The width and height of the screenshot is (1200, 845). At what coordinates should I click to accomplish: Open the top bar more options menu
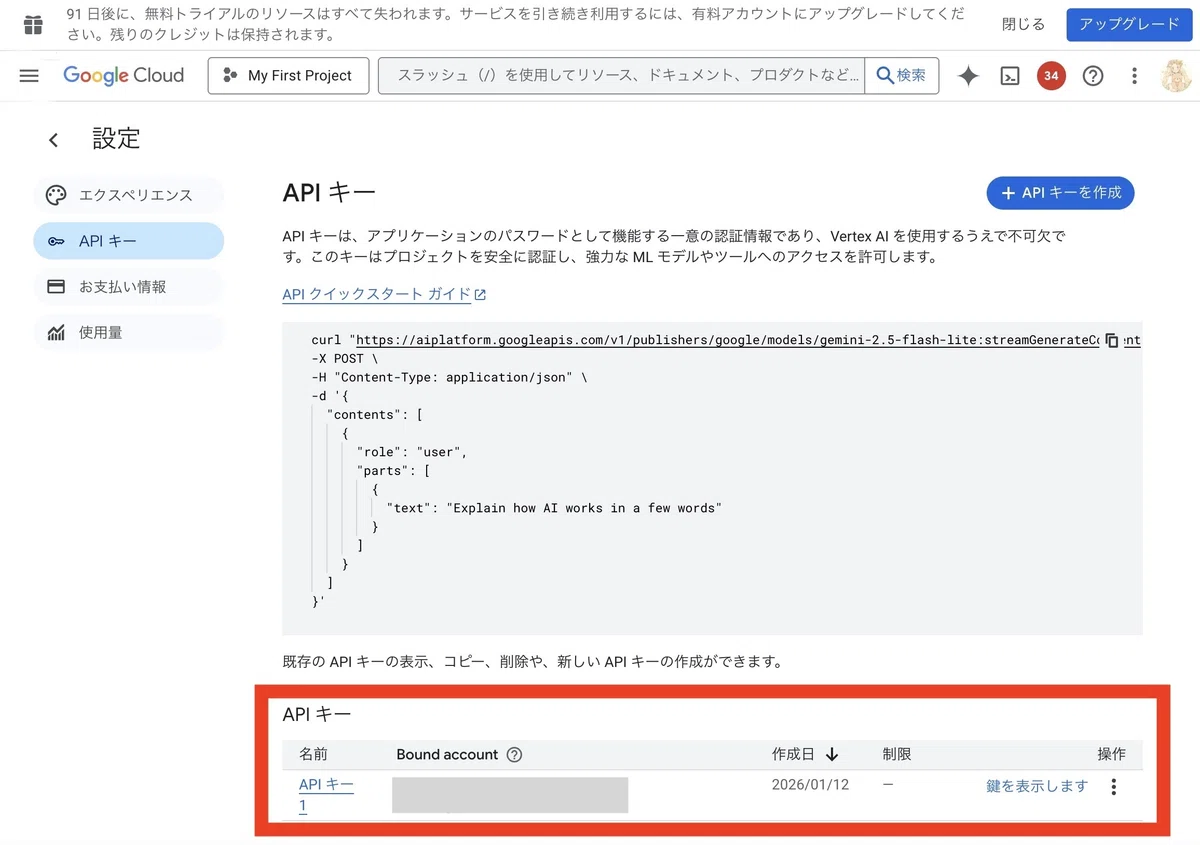[x=1134, y=75]
